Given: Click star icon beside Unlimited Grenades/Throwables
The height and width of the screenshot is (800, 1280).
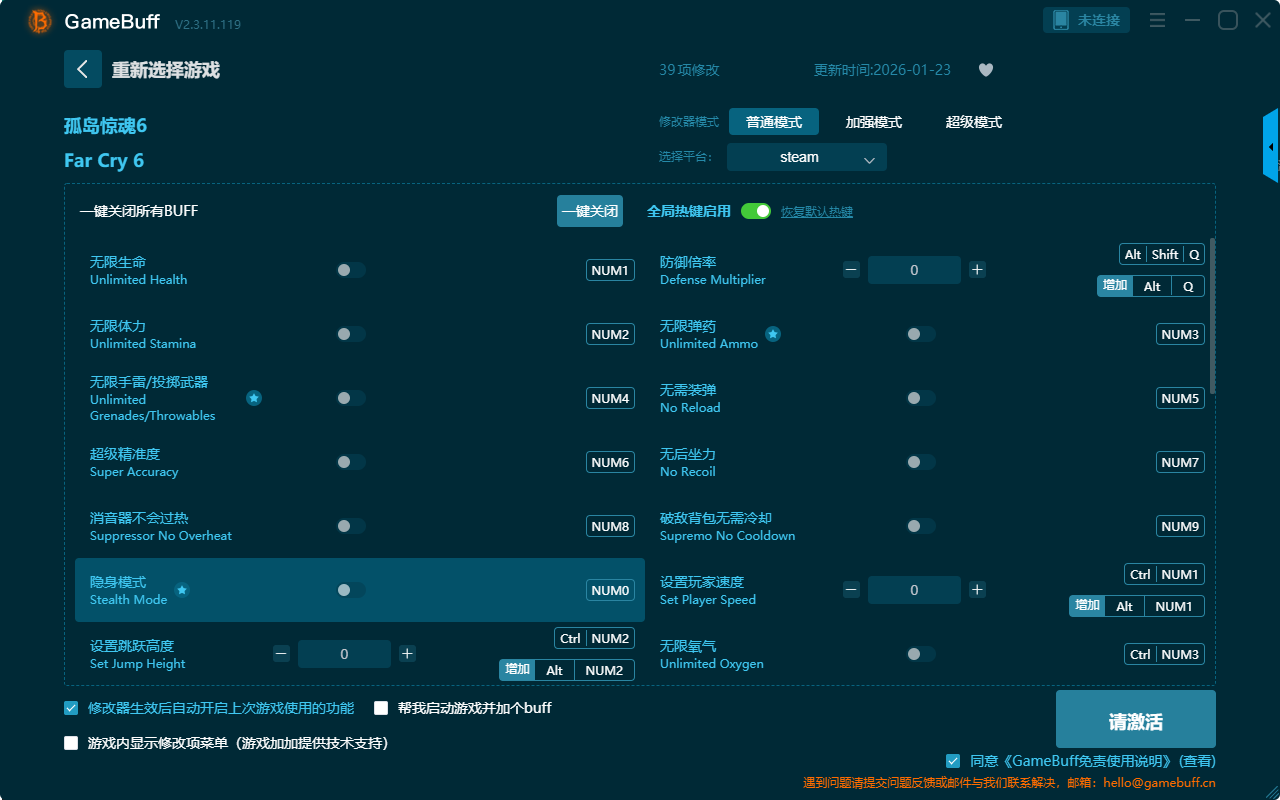Looking at the screenshot, I should [254, 398].
